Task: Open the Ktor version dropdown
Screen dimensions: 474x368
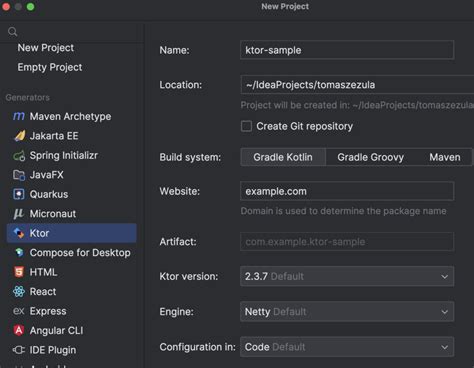Action: [x=347, y=276]
